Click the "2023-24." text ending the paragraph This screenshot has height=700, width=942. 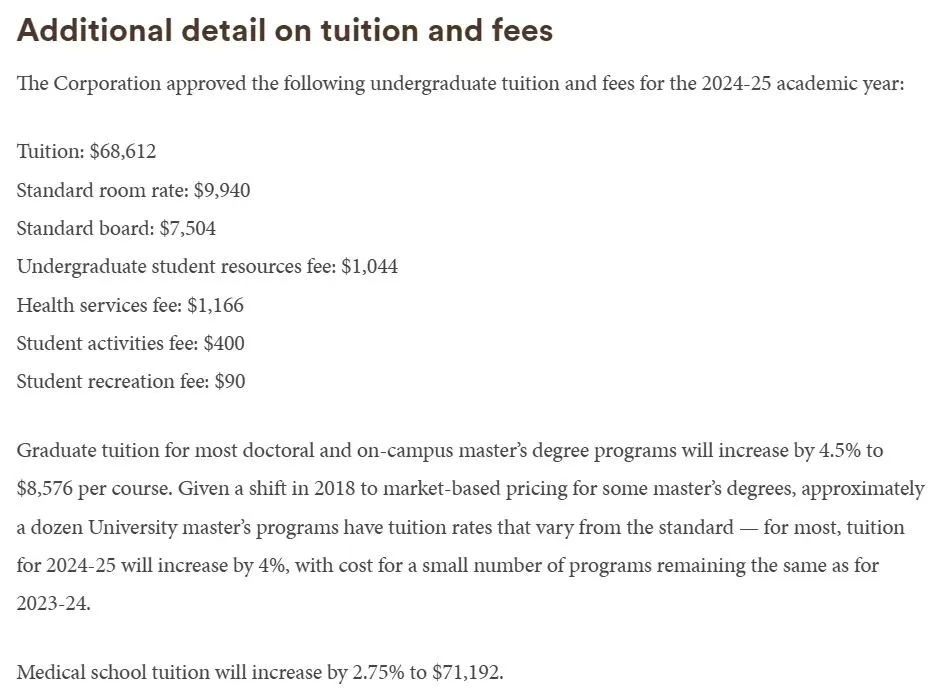tap(53, 604)
